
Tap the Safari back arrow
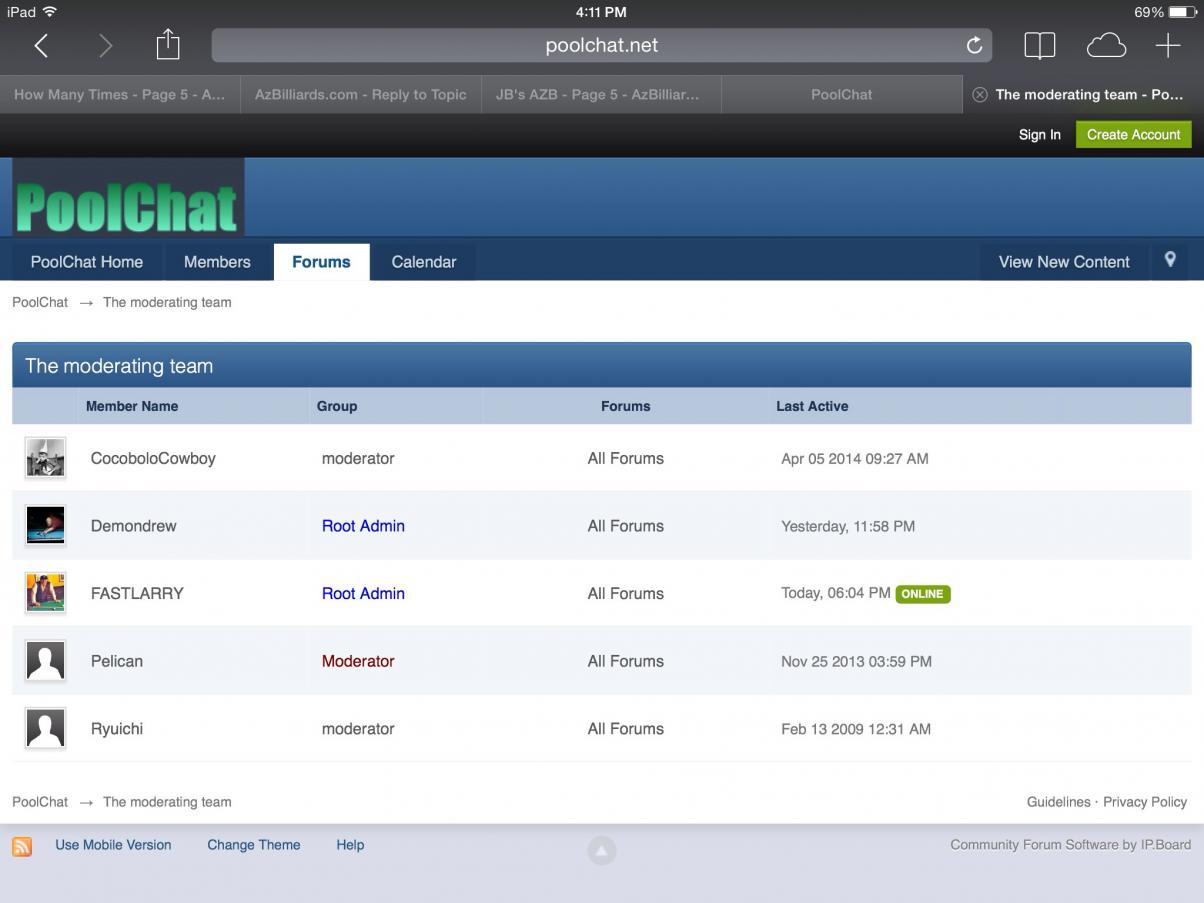(41, 45)
